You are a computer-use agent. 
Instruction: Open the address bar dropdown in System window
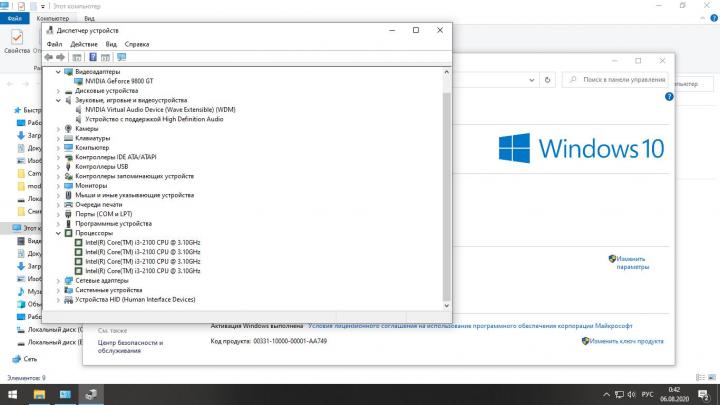tap(532, 80)
